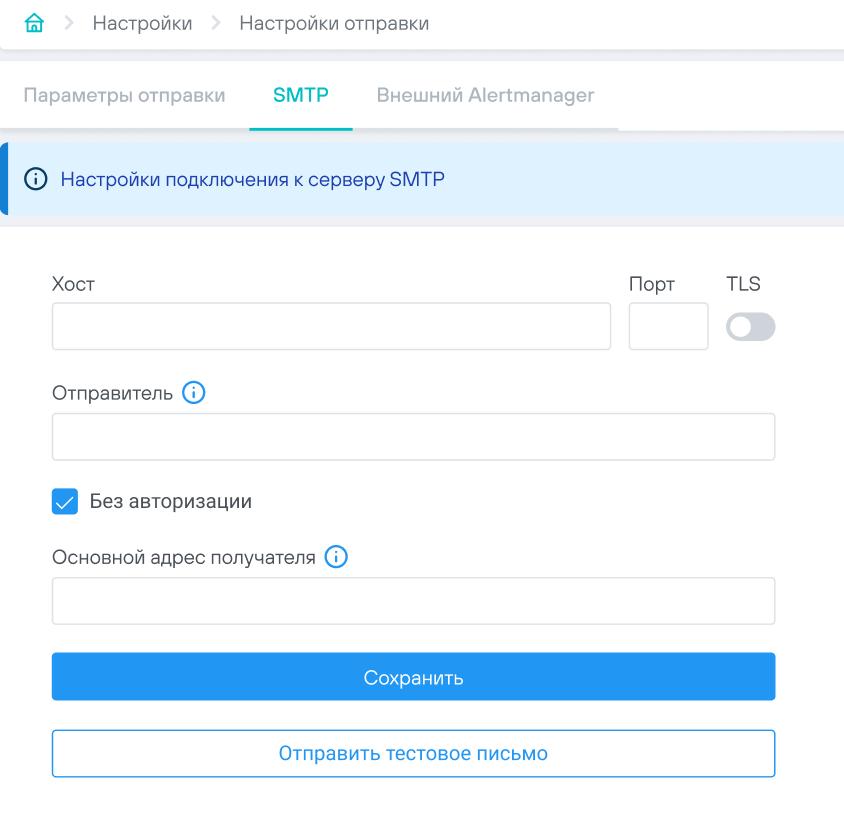Viewport: 844px width, 816px height.
Task: Select the SMTP tab
Action: pos(301,96)
